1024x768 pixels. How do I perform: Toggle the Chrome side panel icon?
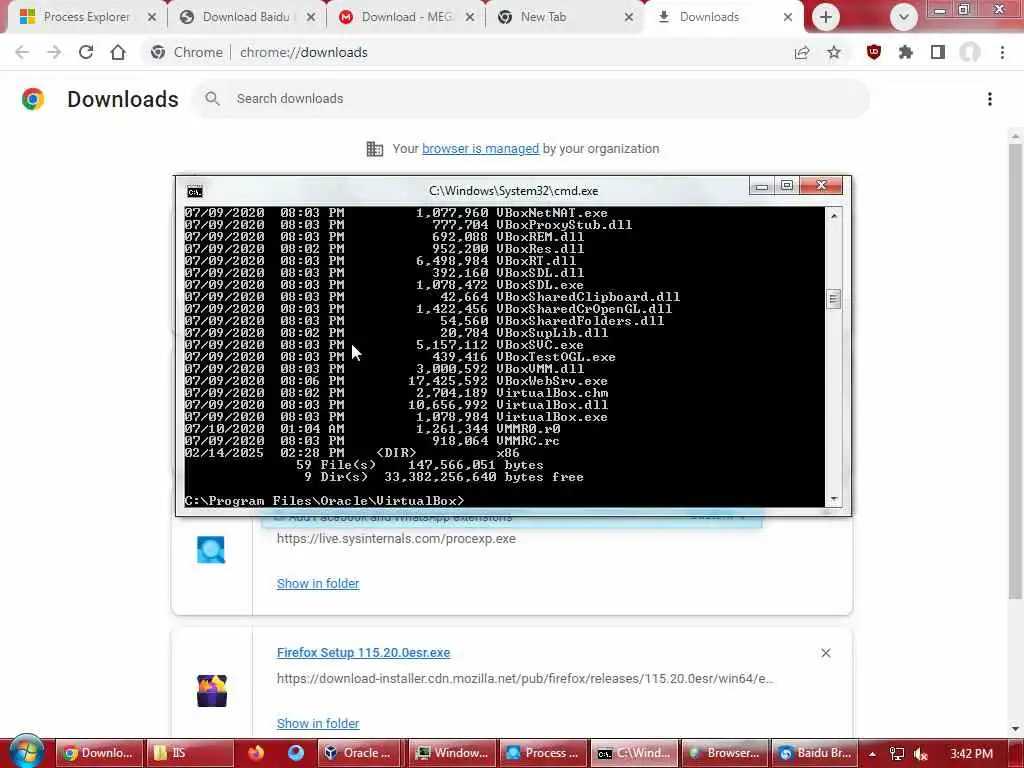pos(938,52)
